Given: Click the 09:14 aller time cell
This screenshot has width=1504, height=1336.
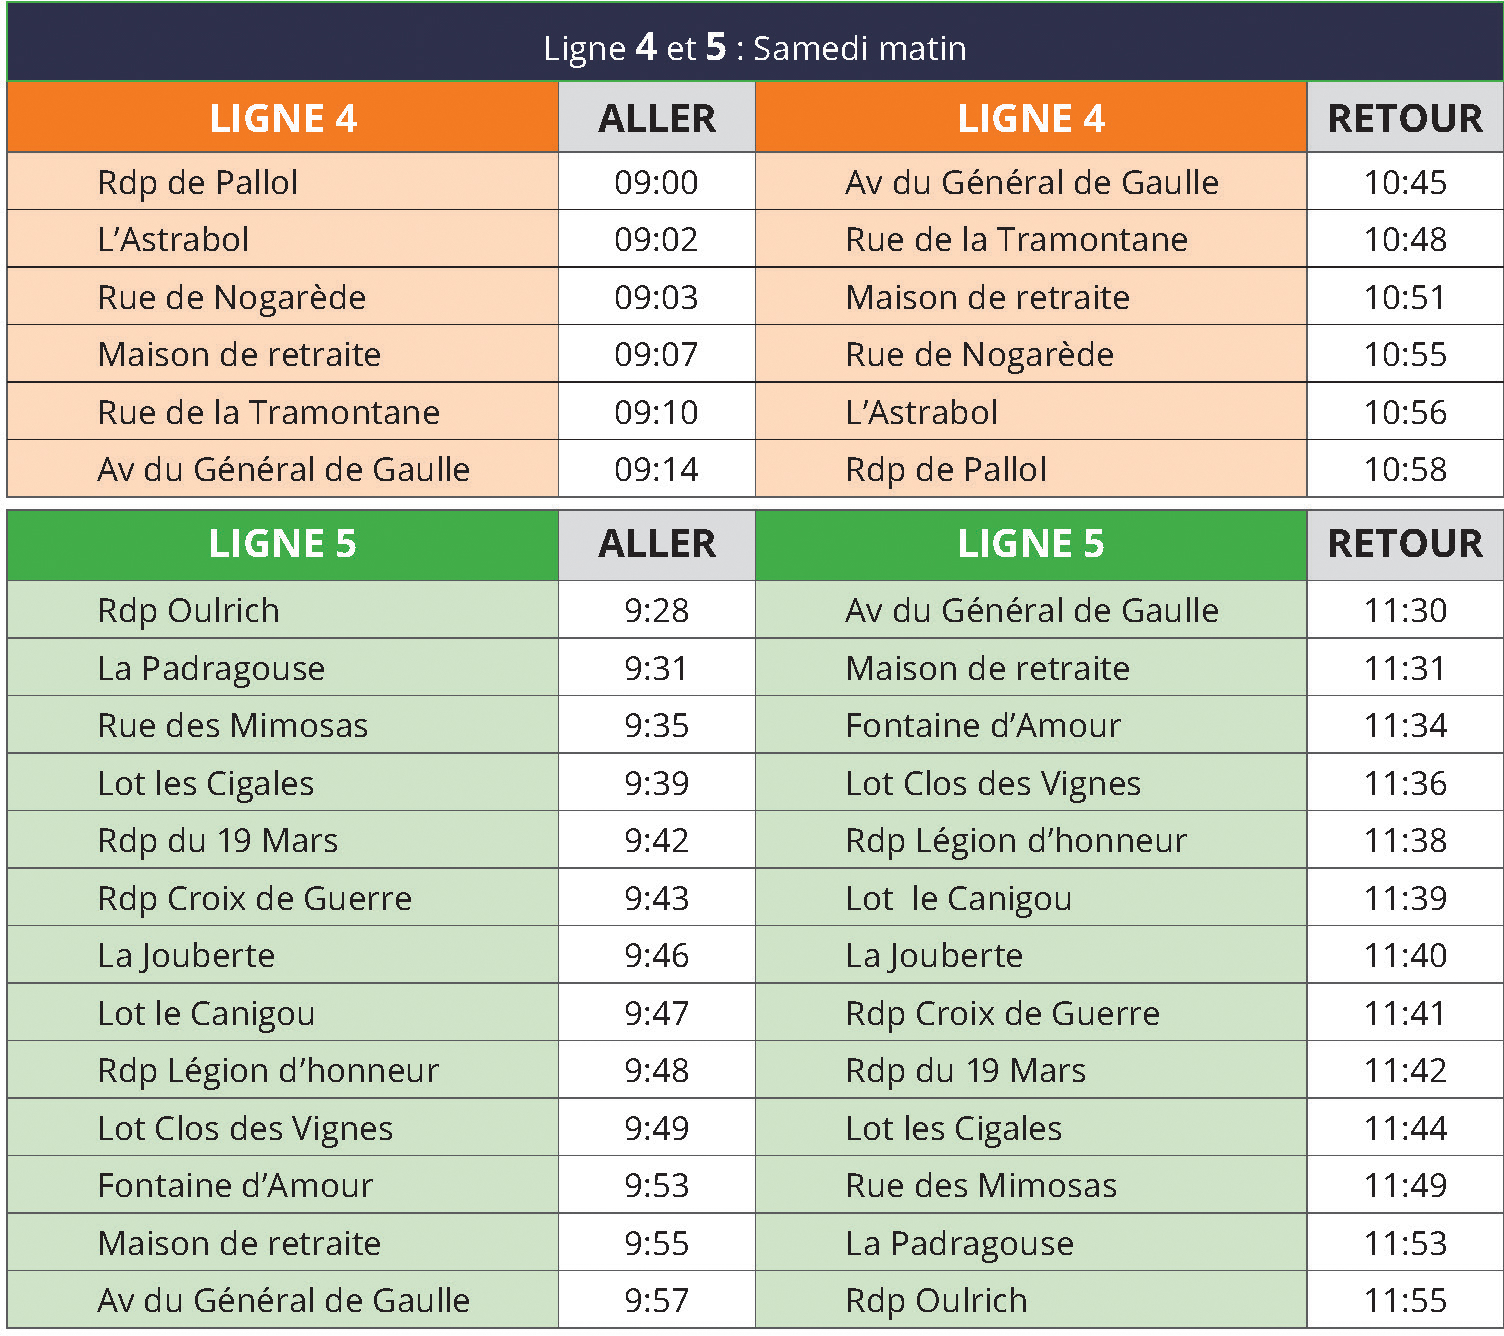Looking at the screenshot, I should click(656, 469).
